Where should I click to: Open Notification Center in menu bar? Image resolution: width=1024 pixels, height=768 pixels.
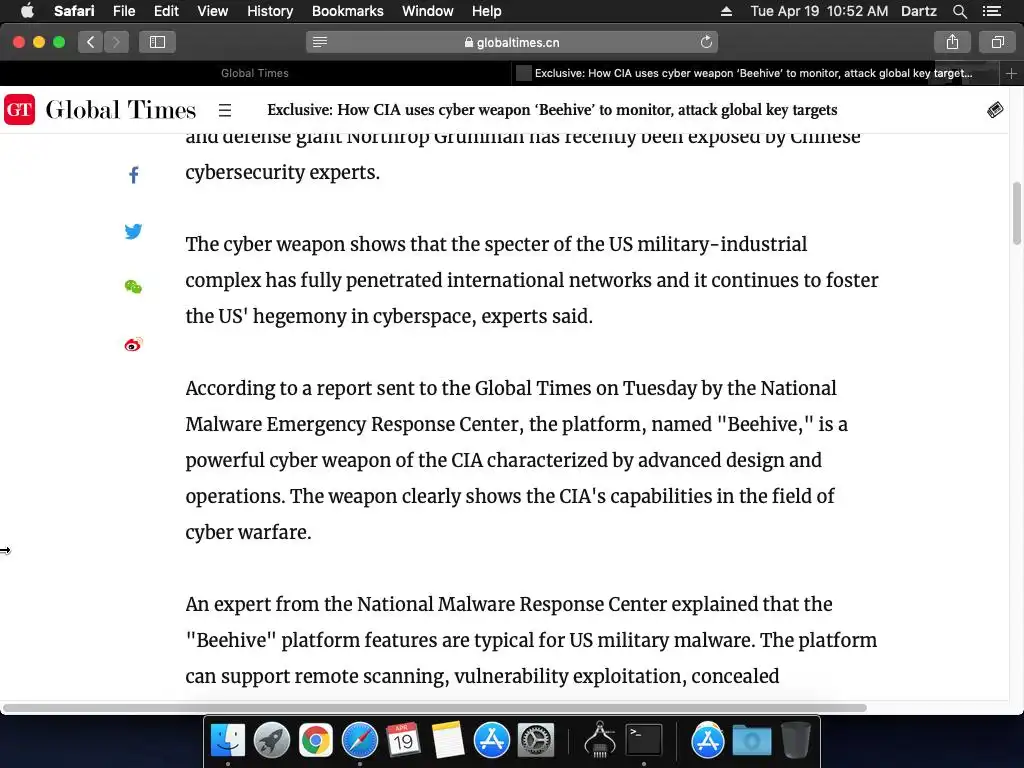(991, 11)
